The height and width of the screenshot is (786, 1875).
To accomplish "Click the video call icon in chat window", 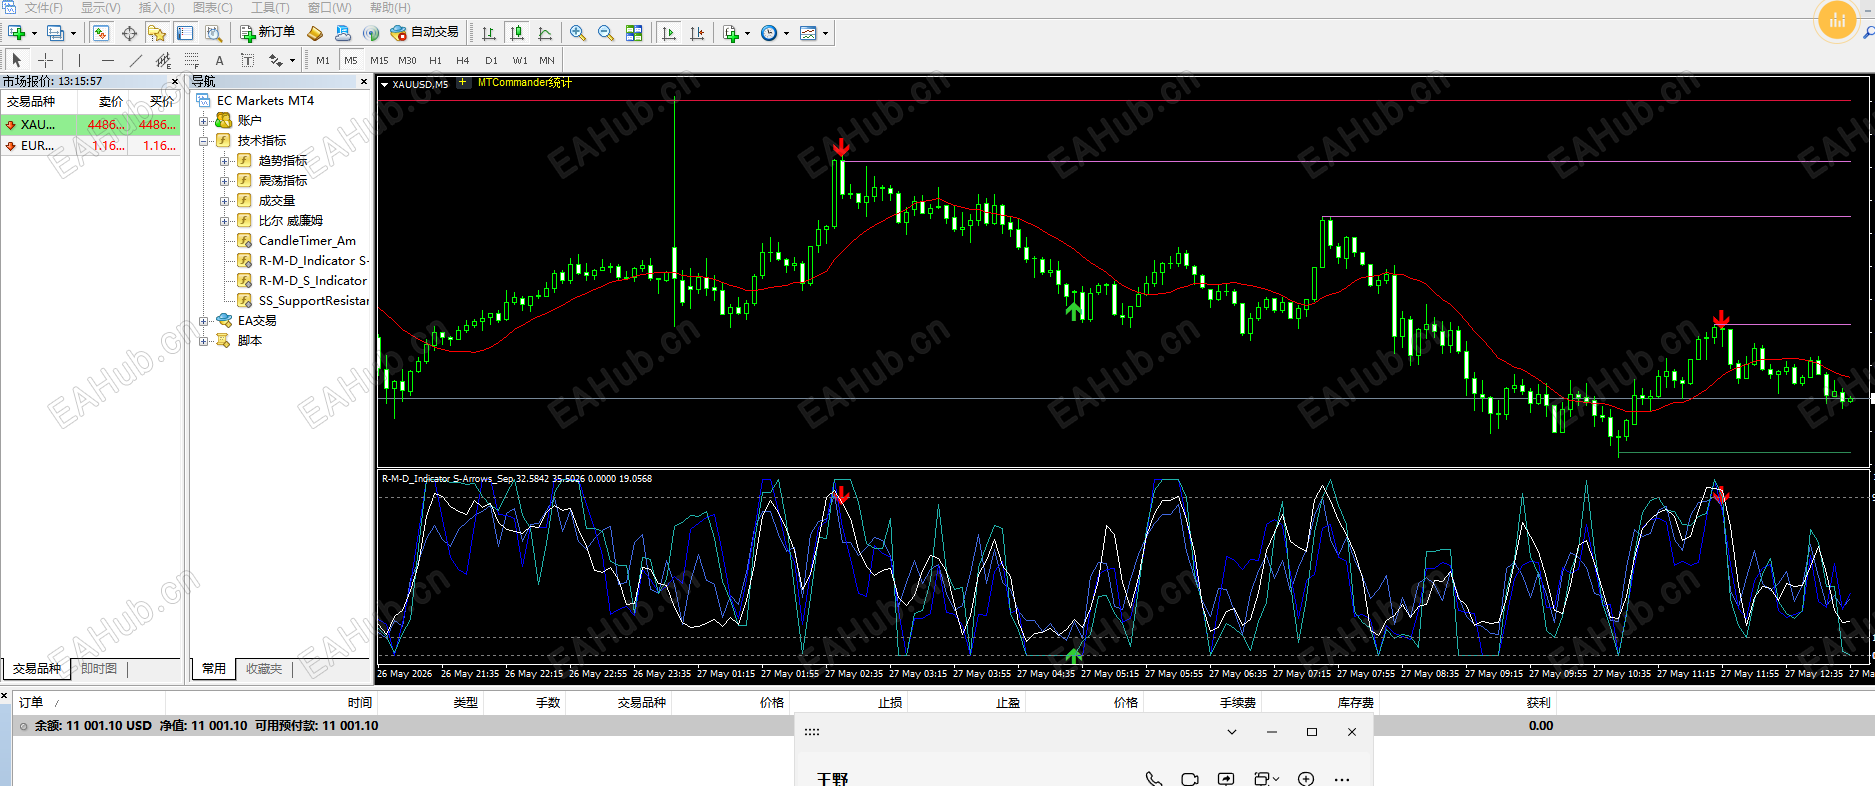I will [1190, 779].
